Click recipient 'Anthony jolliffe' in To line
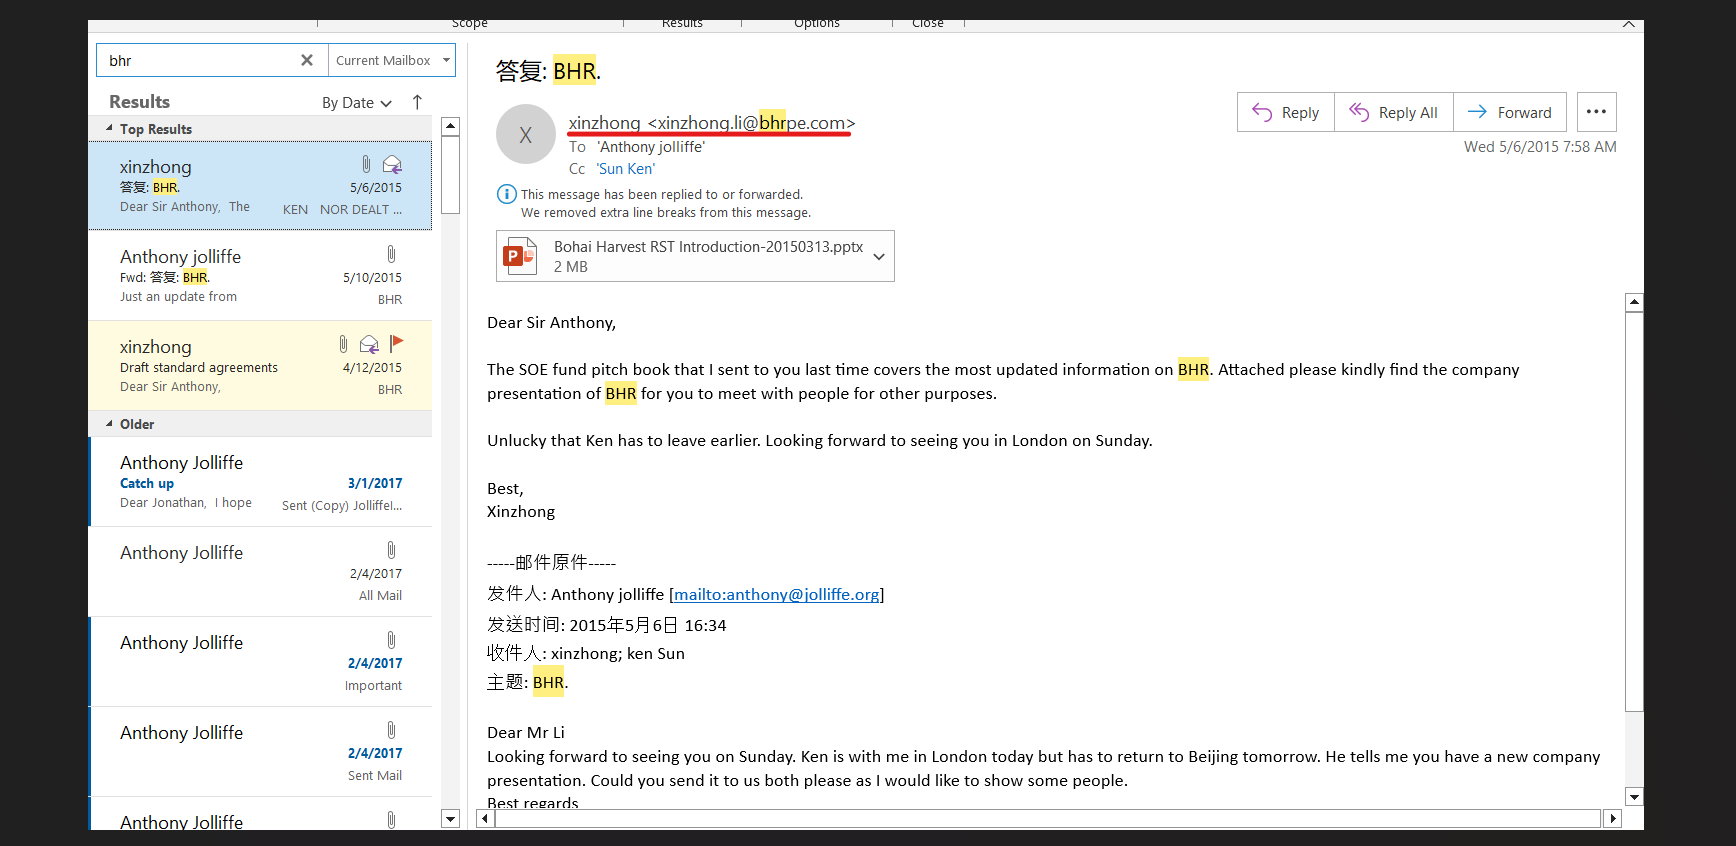This screenshot has height=846, width=1736. coord(651,147)
